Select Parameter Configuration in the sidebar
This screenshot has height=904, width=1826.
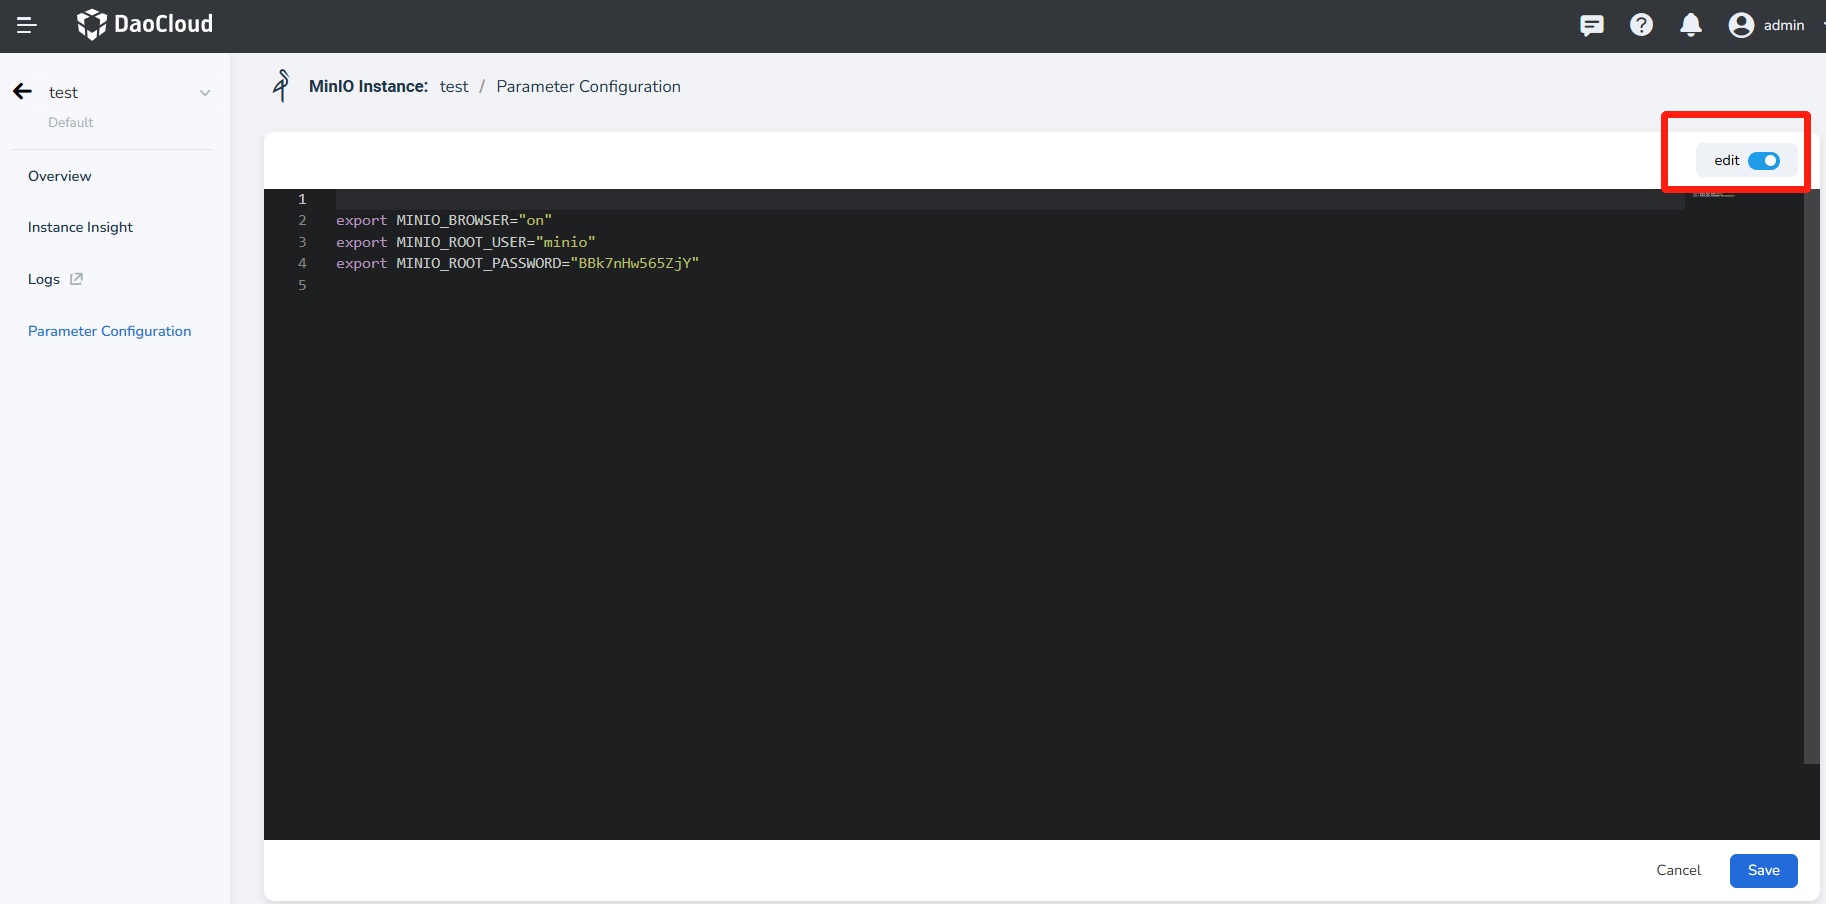tap(109, 331)
